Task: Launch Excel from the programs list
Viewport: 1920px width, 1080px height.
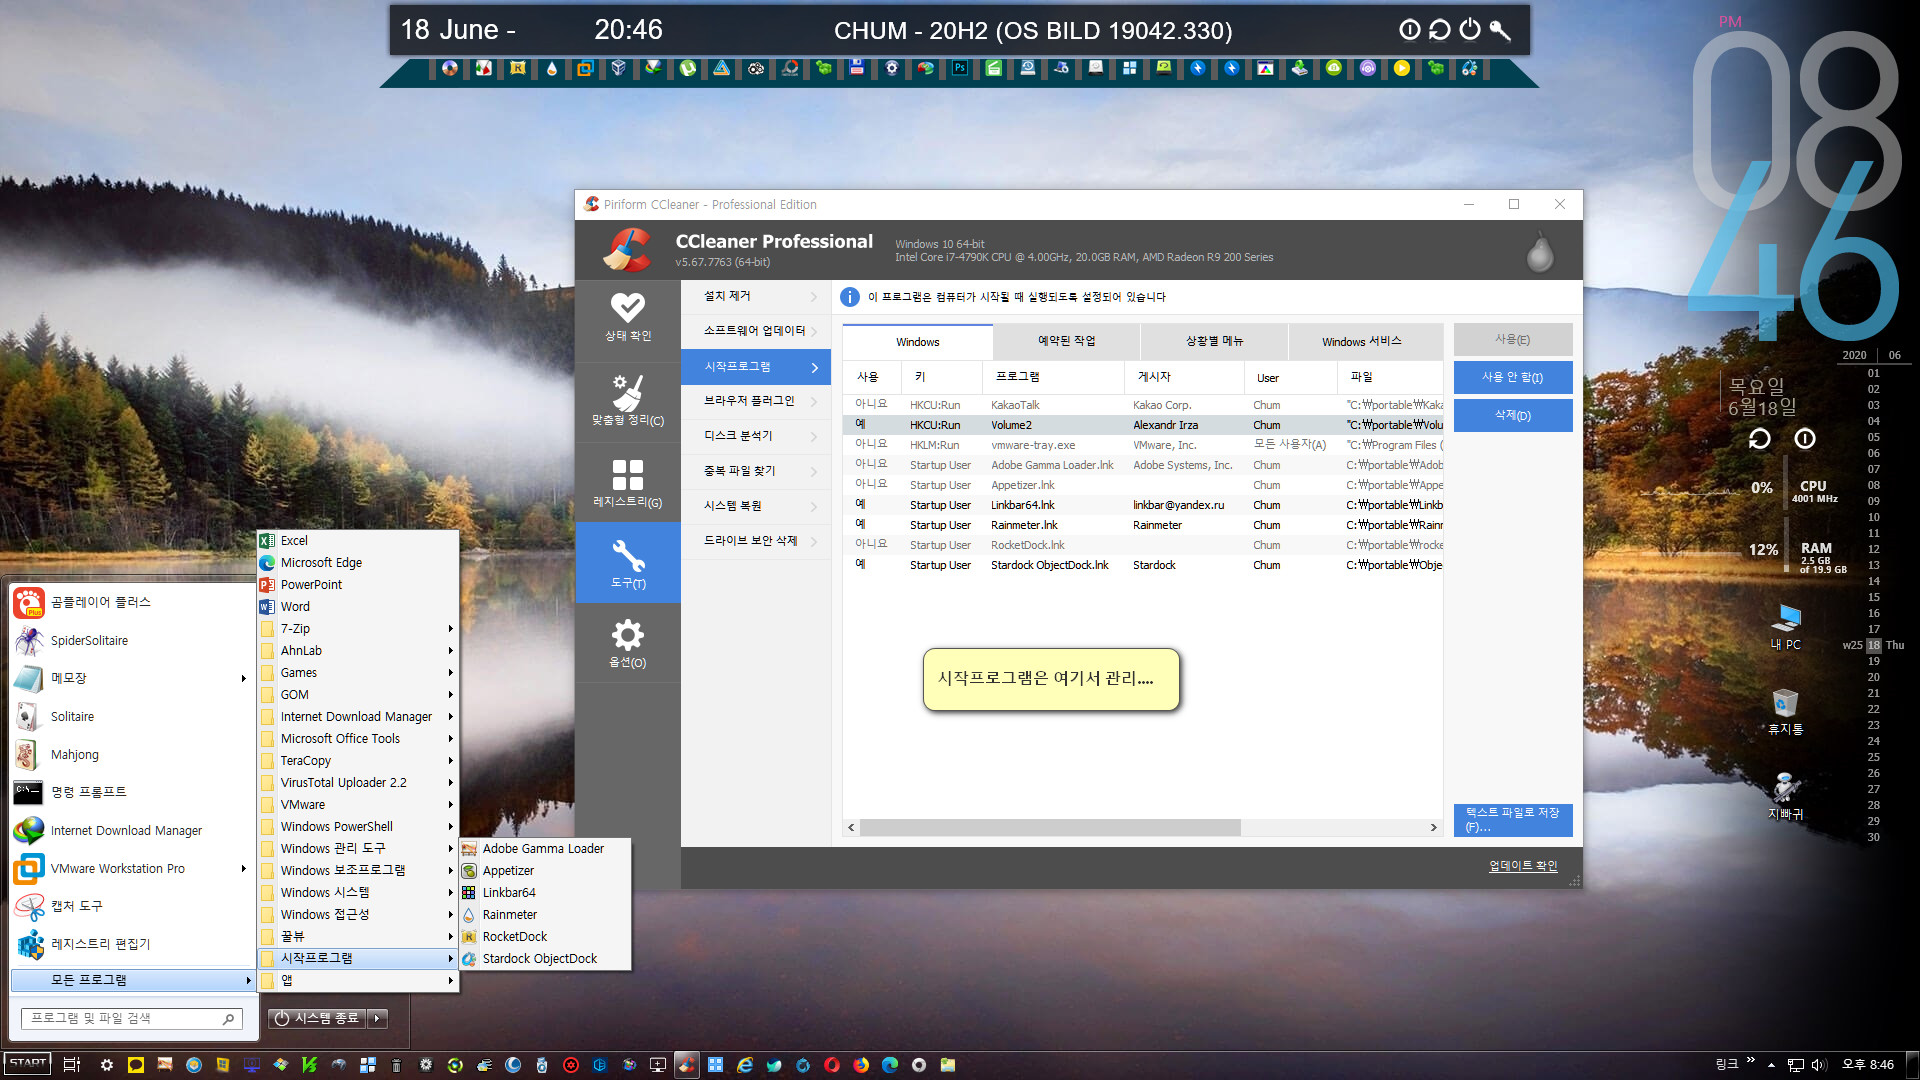Action: pos(357,540)
